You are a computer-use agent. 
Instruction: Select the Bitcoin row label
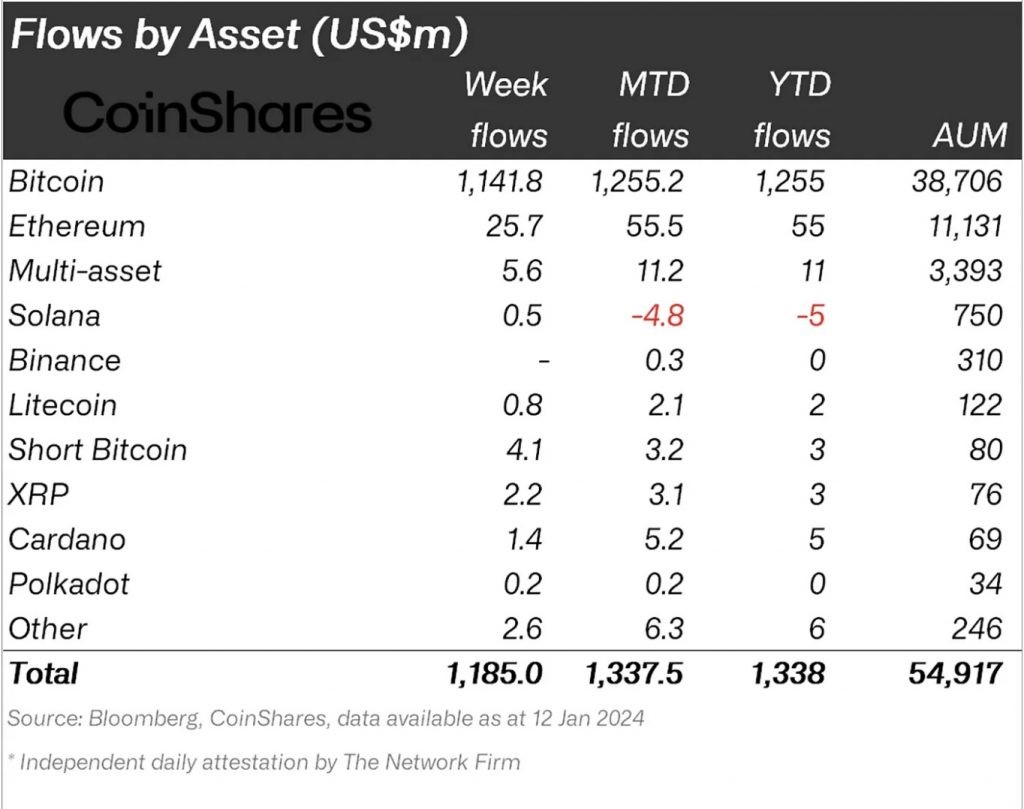[56, 181]
